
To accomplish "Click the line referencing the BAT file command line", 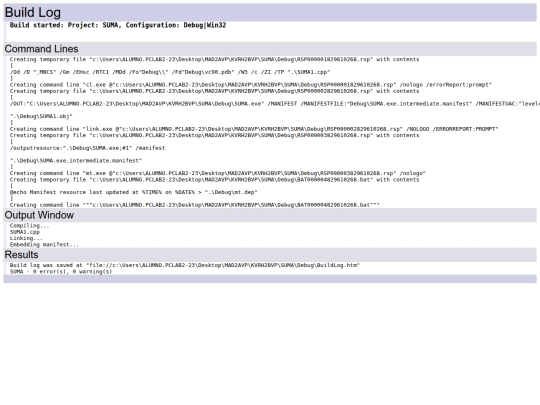I will tap(195, 205).
